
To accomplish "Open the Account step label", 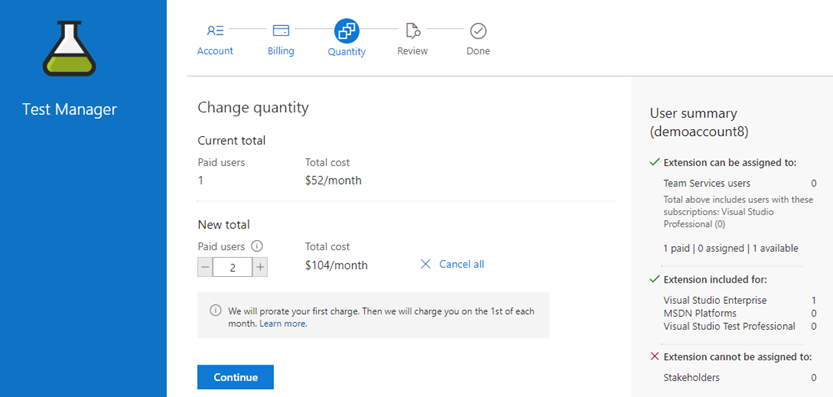I will 215,52.
